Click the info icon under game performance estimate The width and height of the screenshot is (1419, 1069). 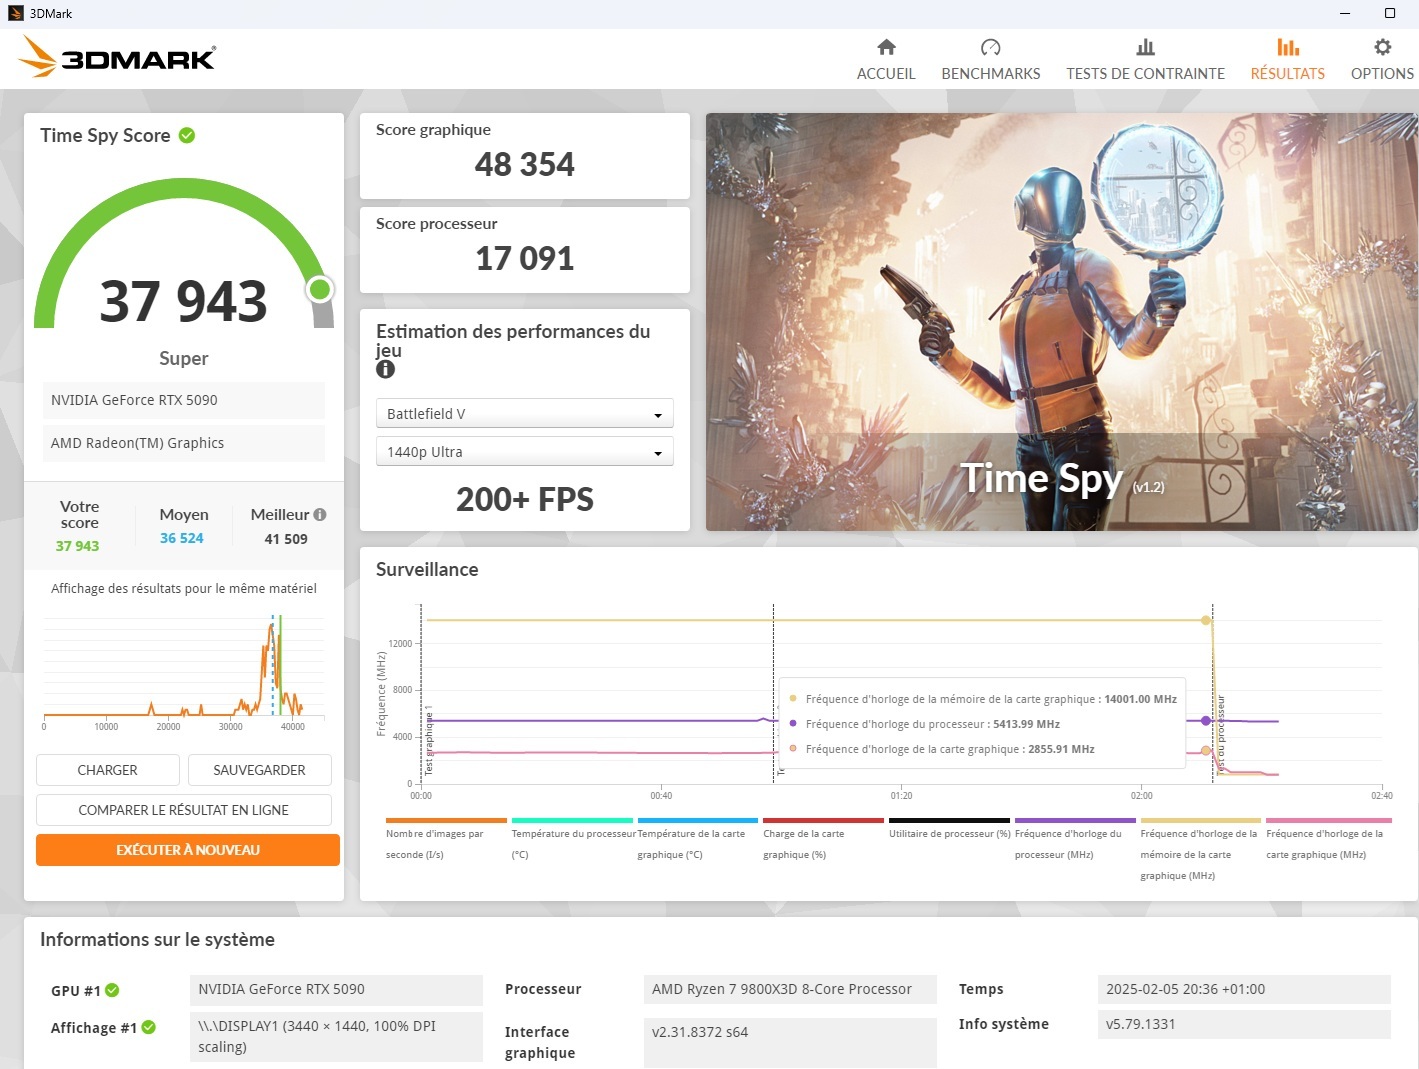pos(385,369)
